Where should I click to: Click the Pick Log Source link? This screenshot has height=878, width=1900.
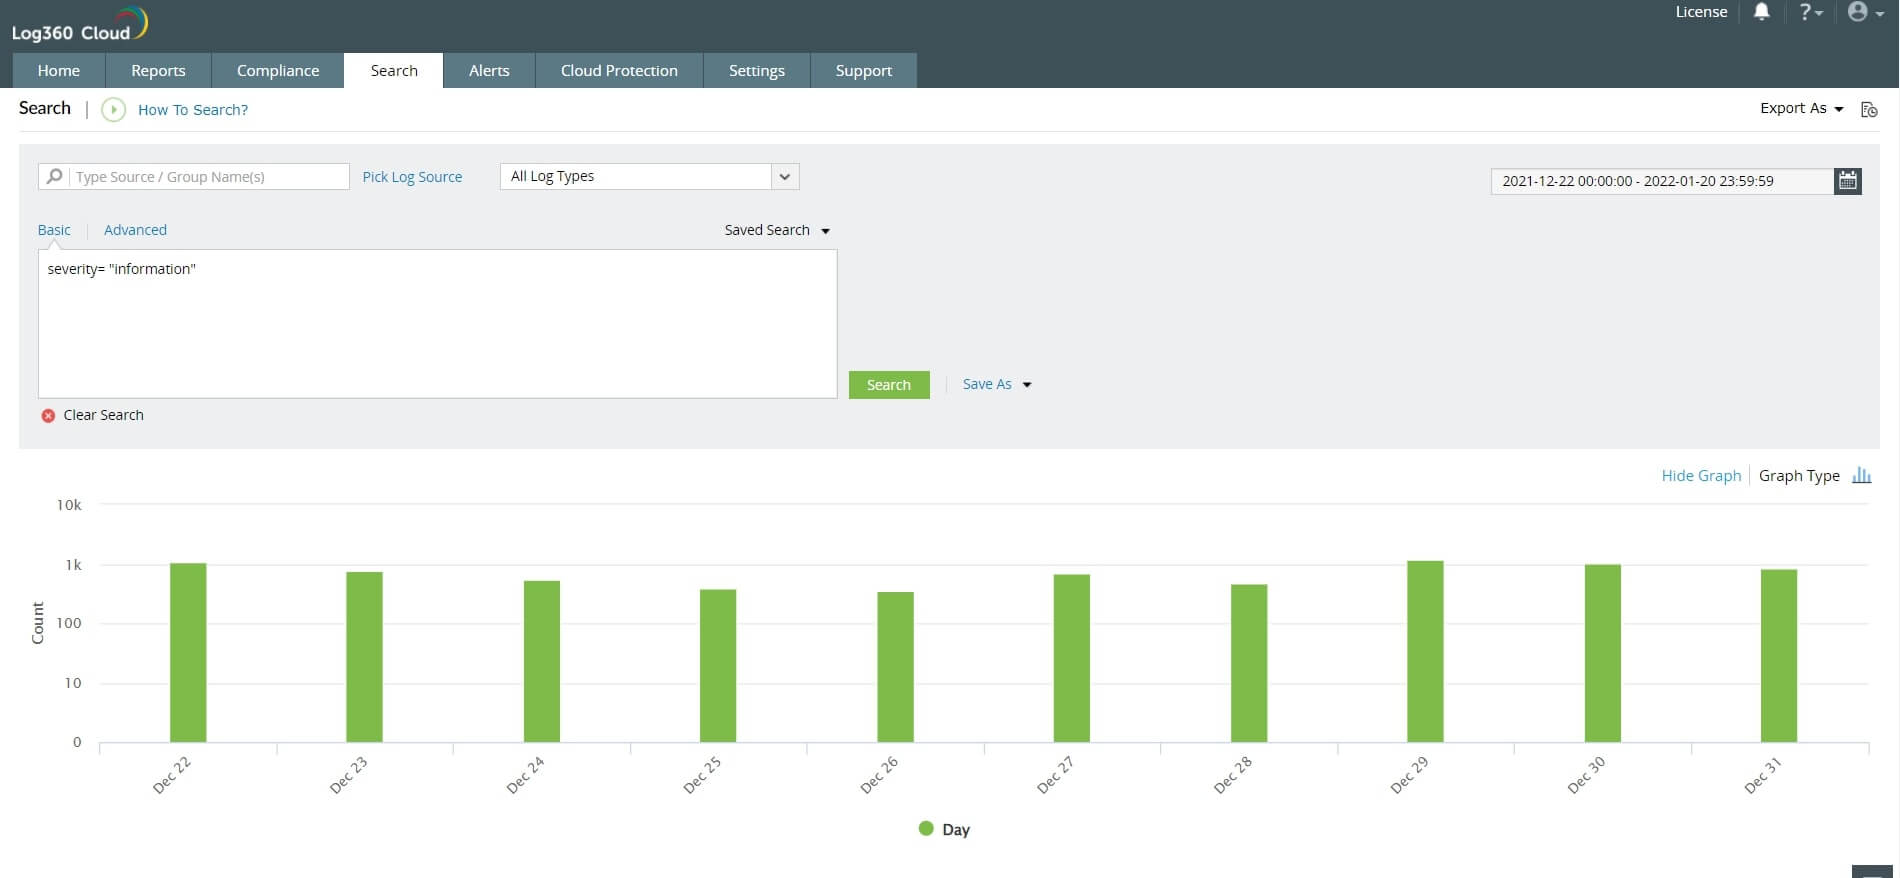[412, 177]
